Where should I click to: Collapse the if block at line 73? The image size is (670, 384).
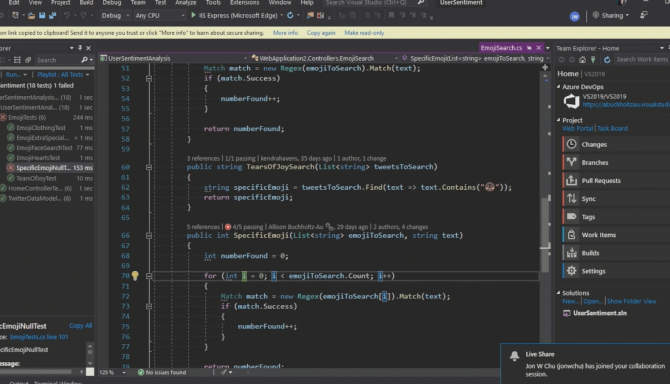pyautogui.click(x=149, y=306)
